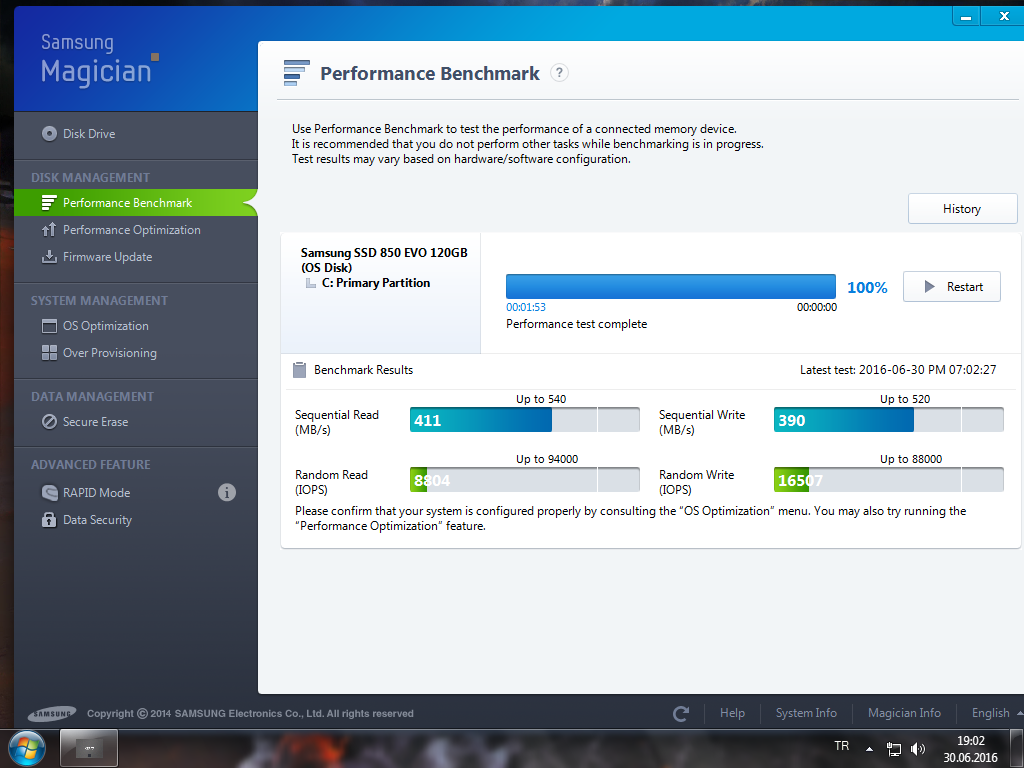
Task: Click the Firmware Update download icon
Action: (49, 257)
